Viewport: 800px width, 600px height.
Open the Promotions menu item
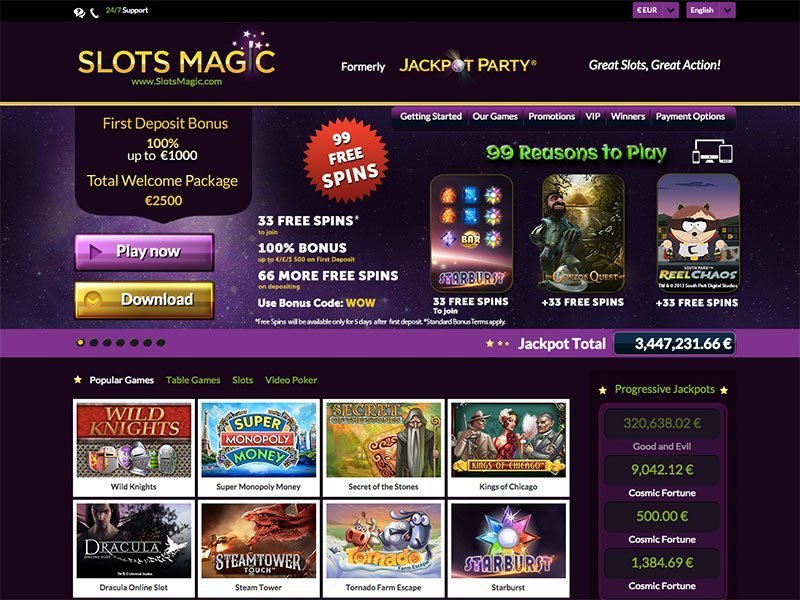(552, 116)
